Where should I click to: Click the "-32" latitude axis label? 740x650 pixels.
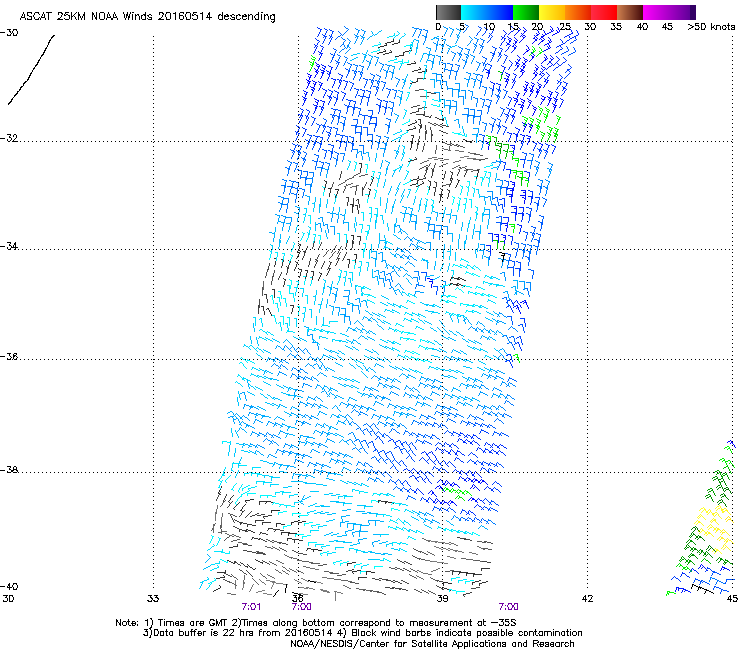point(9,138)
